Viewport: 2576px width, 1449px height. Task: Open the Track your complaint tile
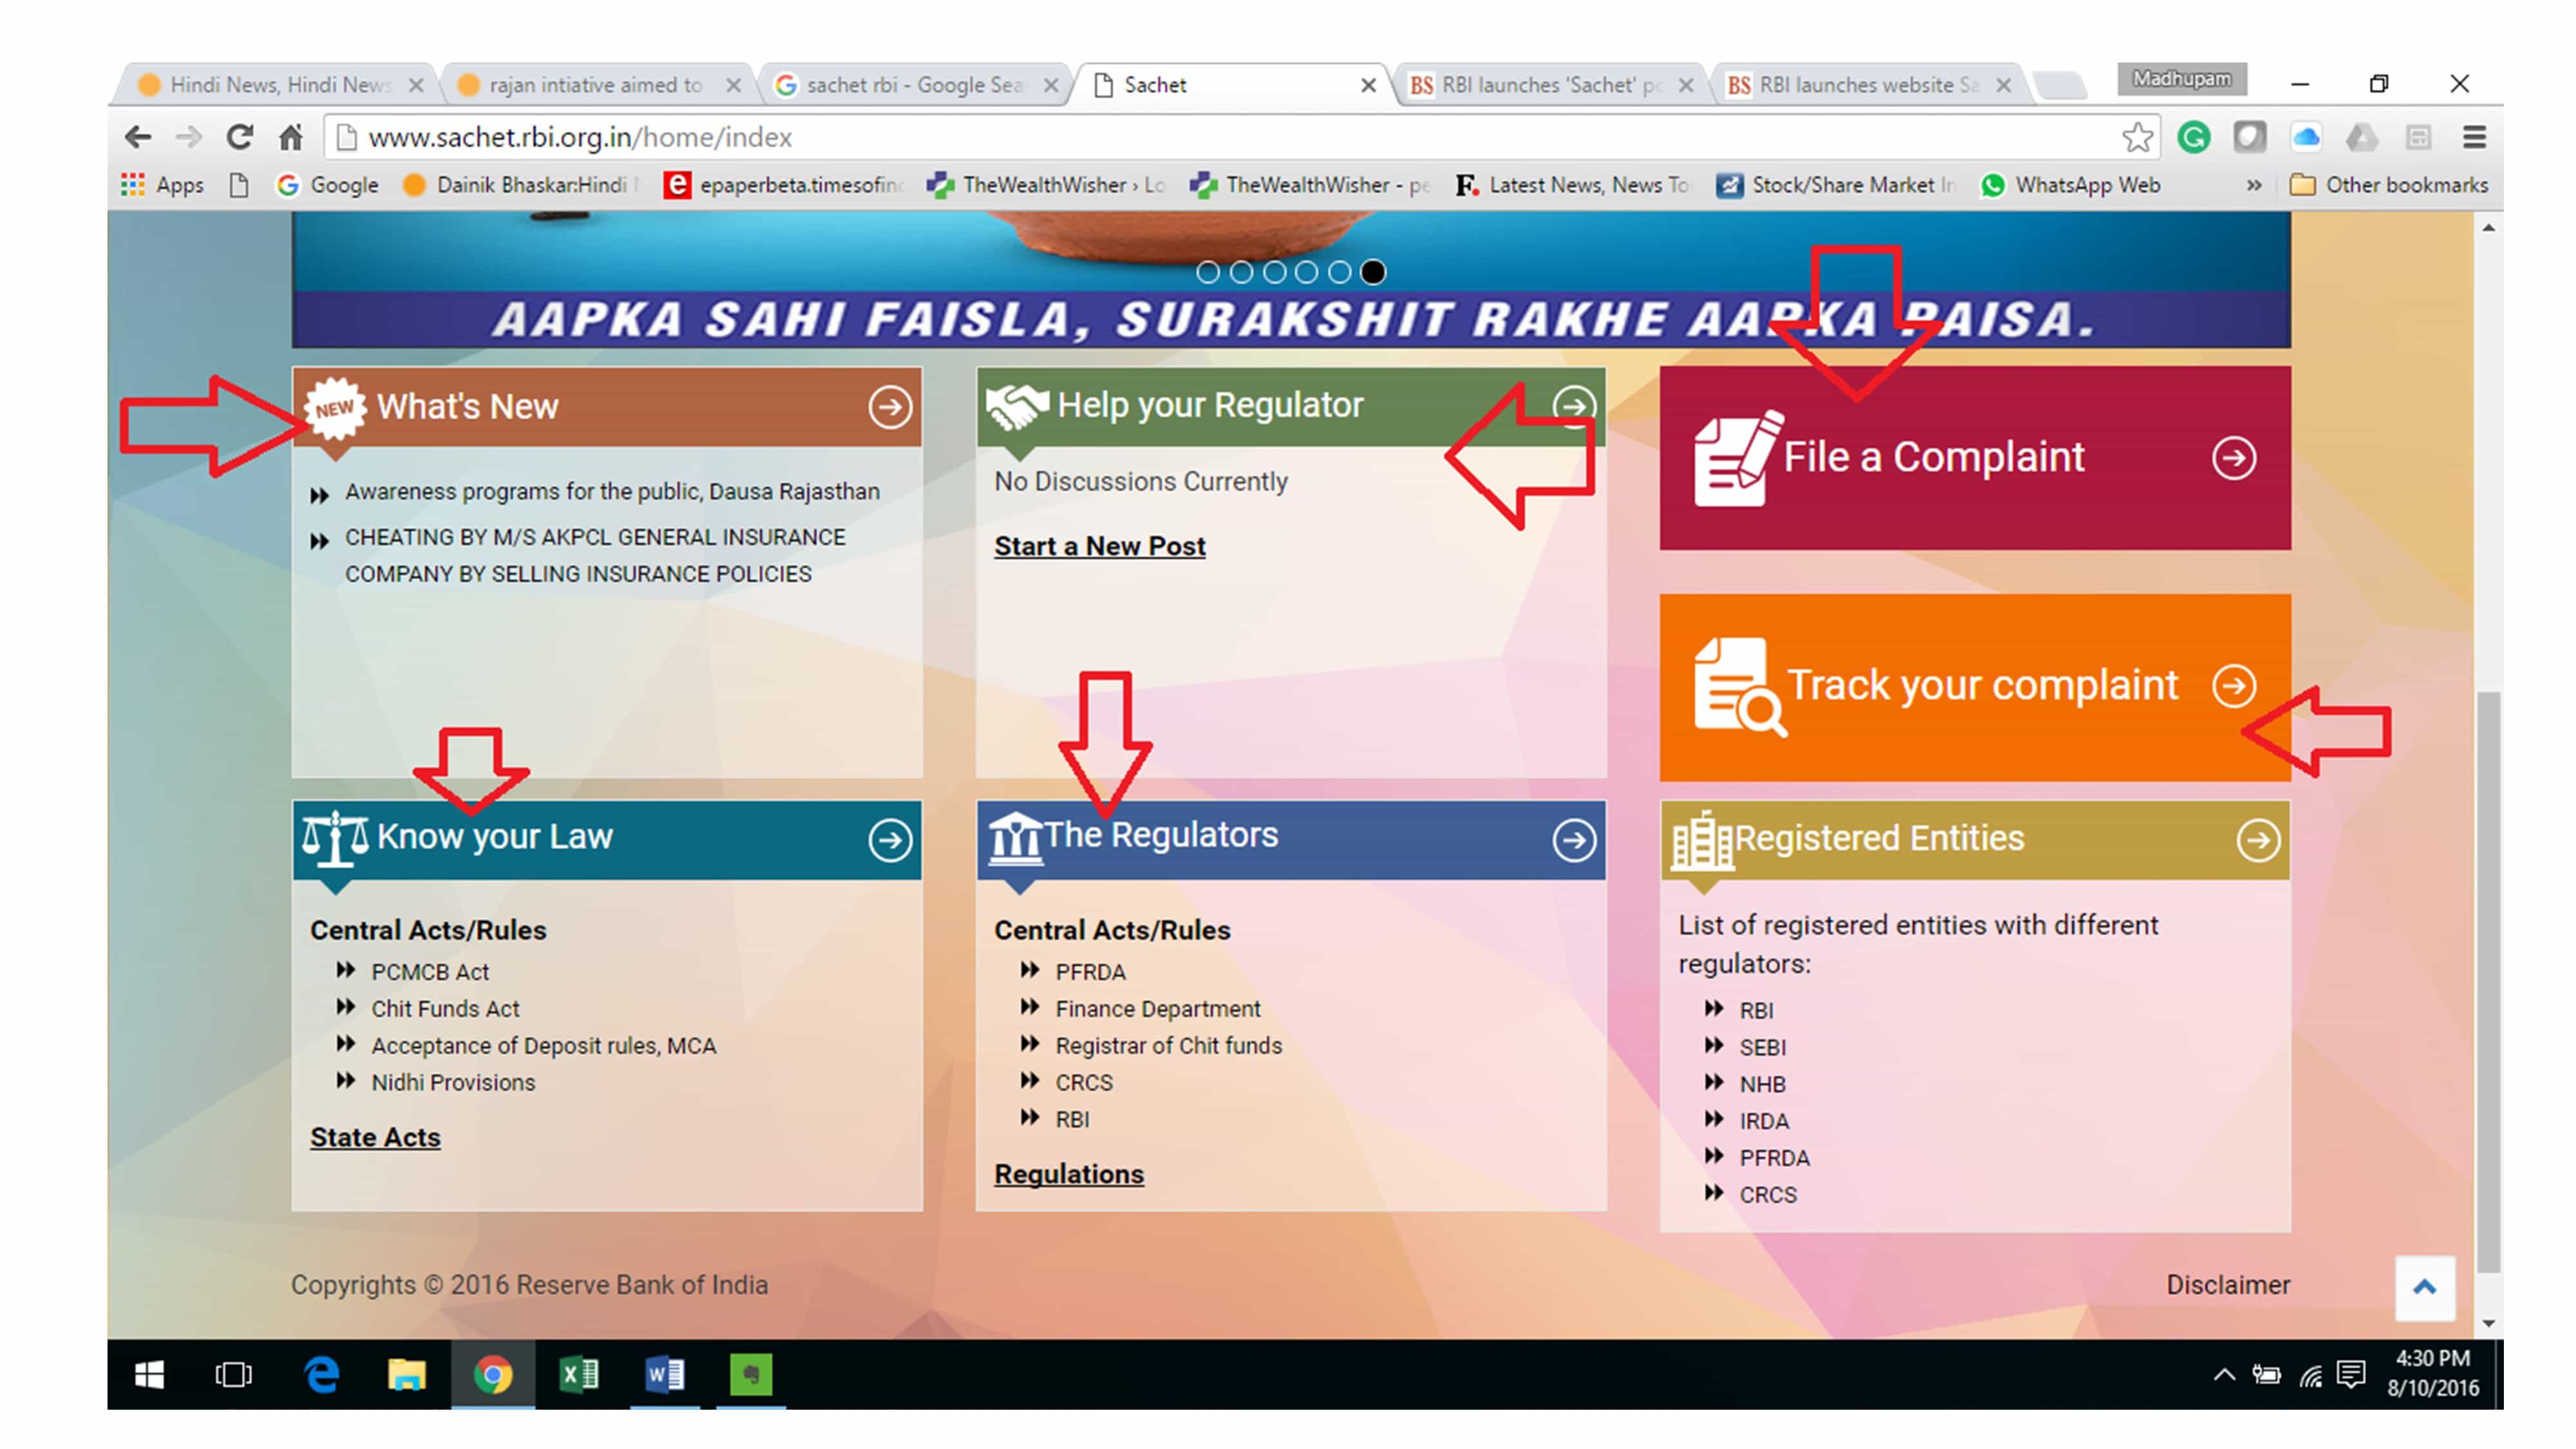(x=1974, y=687)
